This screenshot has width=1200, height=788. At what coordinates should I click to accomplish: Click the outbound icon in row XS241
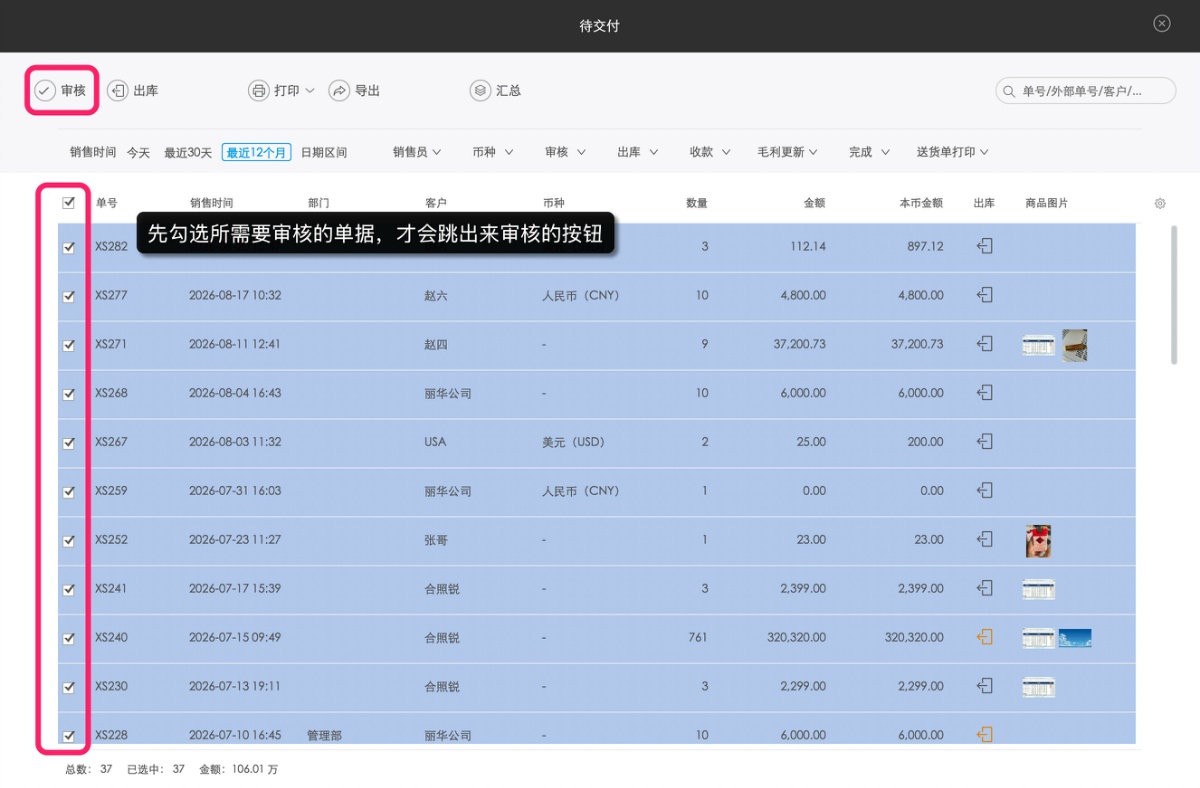click(x=985, y=588)
